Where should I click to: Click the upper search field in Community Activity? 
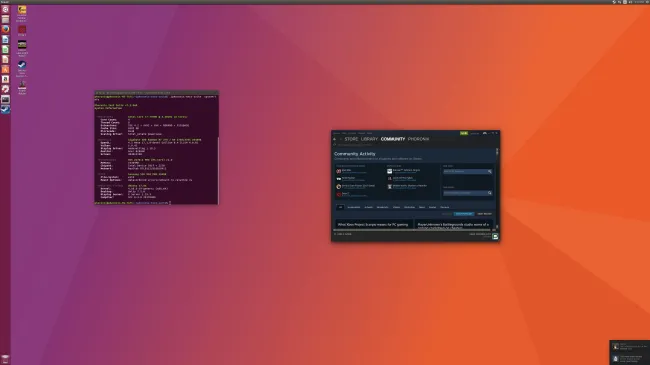tap(467, 171)
